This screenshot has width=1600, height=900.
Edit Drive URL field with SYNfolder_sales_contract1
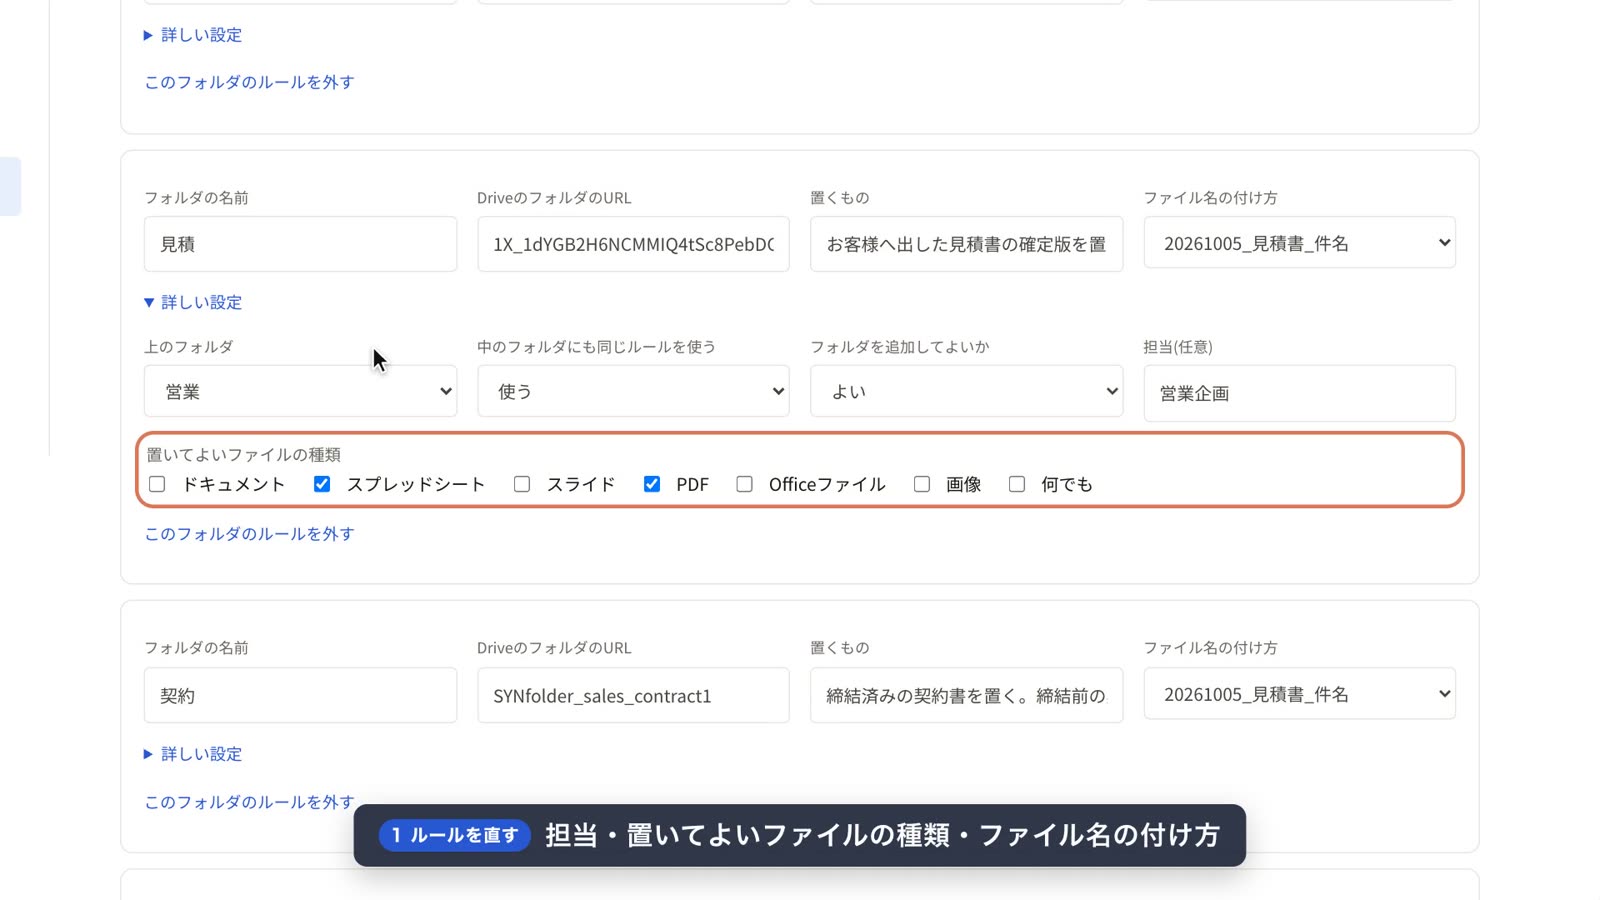pyautogui.click(x=633, y=695)
